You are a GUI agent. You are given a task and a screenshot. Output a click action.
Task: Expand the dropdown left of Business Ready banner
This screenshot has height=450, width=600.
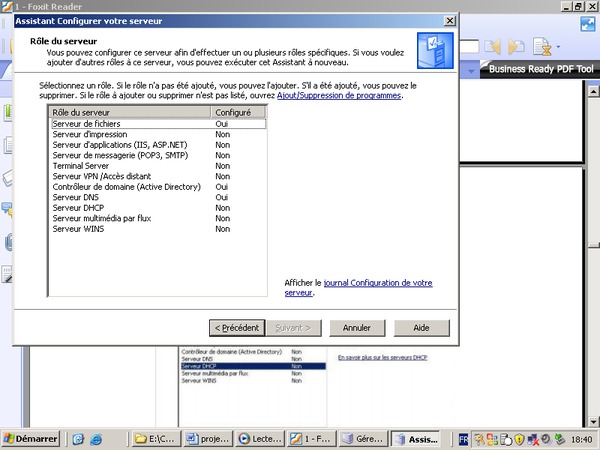pyautogui.click(x=473, y=69)
